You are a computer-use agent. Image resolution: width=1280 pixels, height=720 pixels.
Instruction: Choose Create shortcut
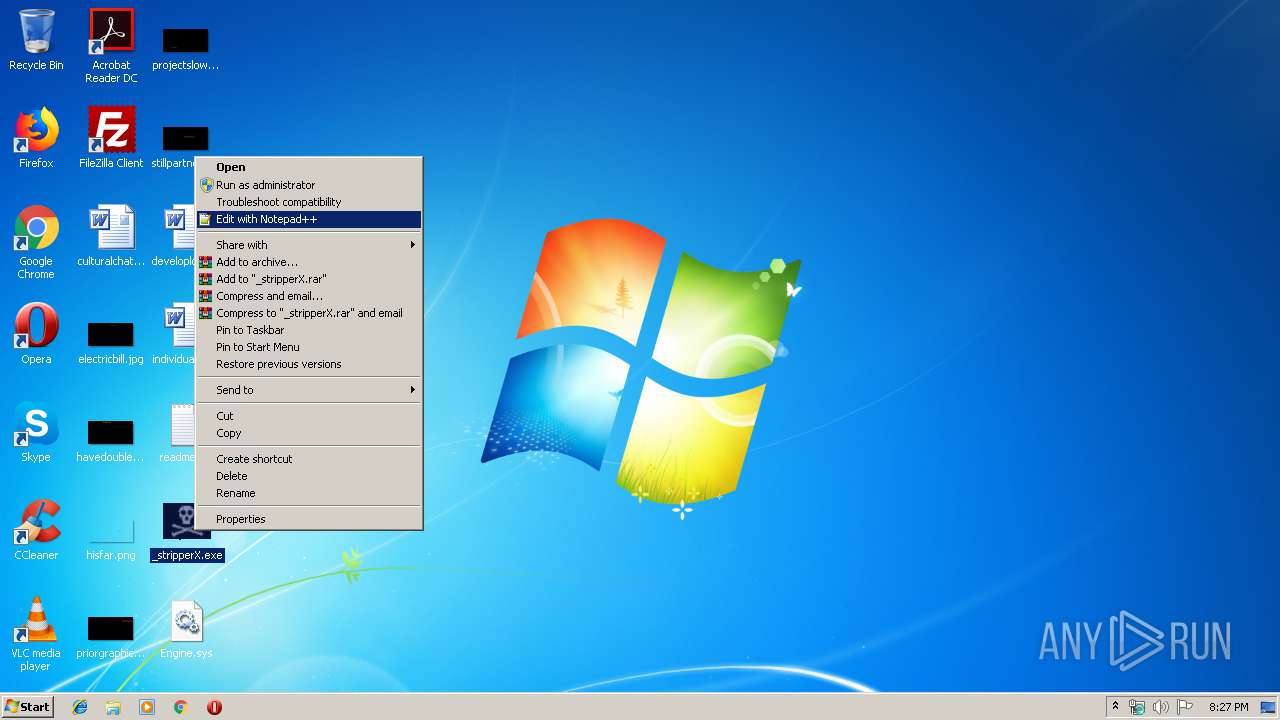[x=308, y=459]
